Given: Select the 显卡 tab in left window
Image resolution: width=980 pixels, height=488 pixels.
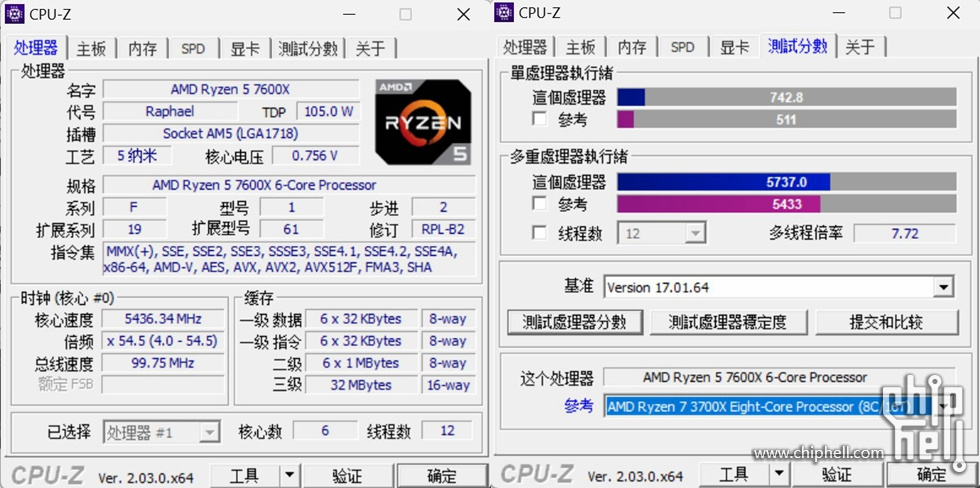Looking at the screenshot, I should coord(245,49).
